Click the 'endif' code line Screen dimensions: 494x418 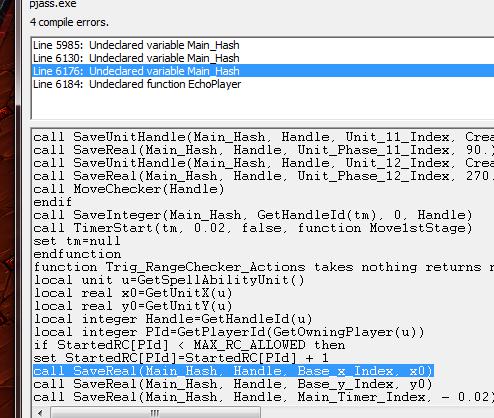(52, 202)
